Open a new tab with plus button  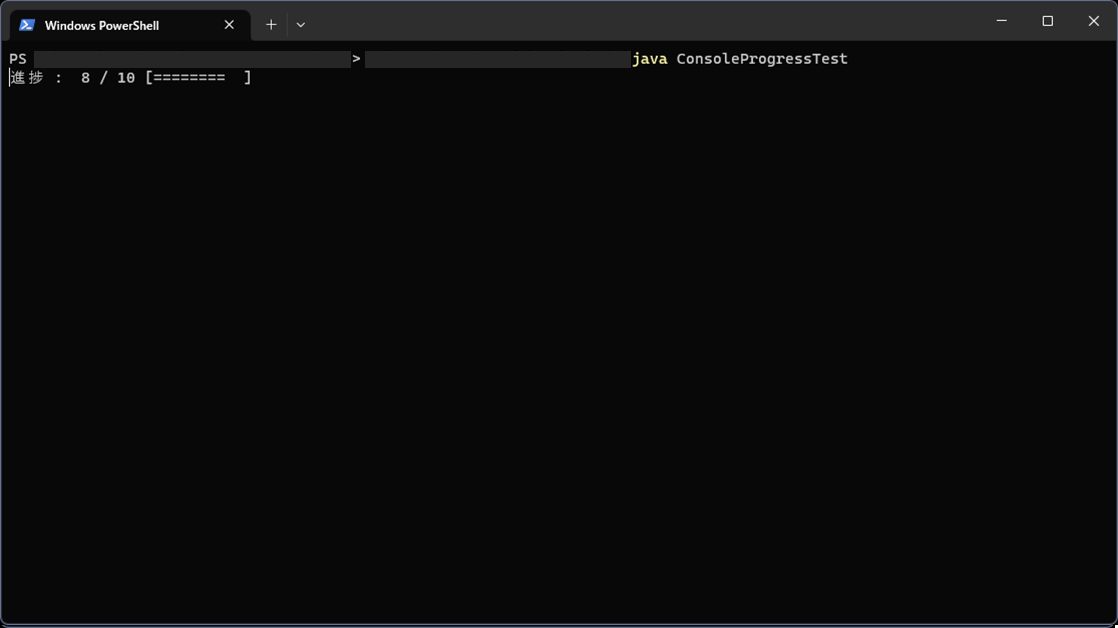point(271,25)
